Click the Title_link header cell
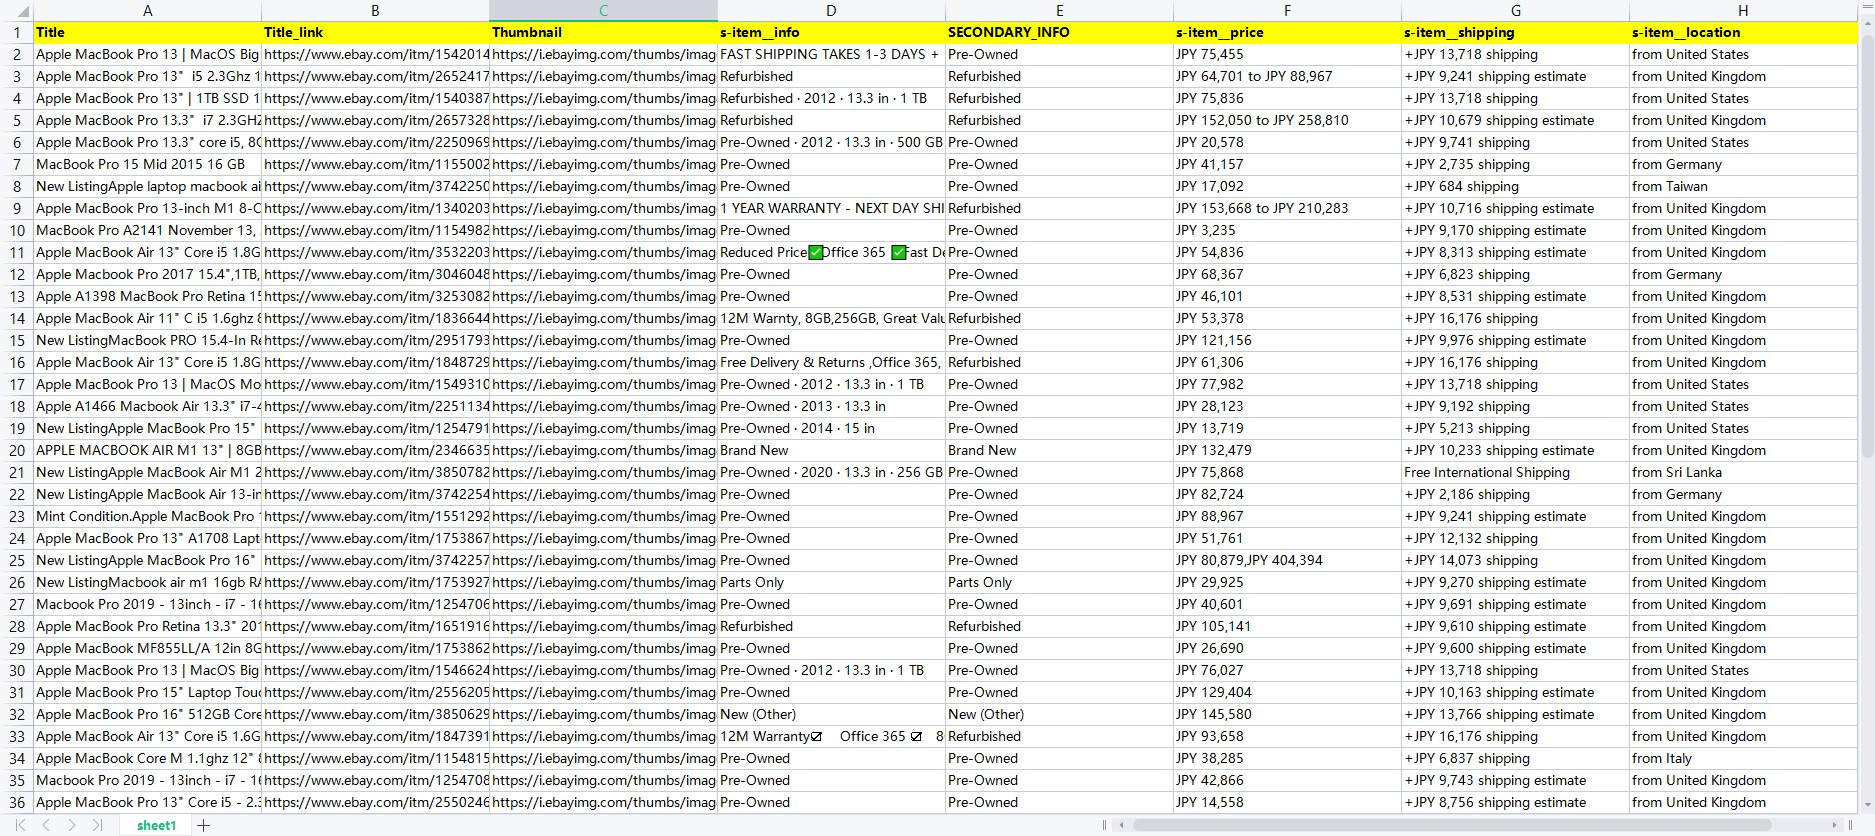The width and height of the screenshot is (1875, 836). tap(375, 32)
